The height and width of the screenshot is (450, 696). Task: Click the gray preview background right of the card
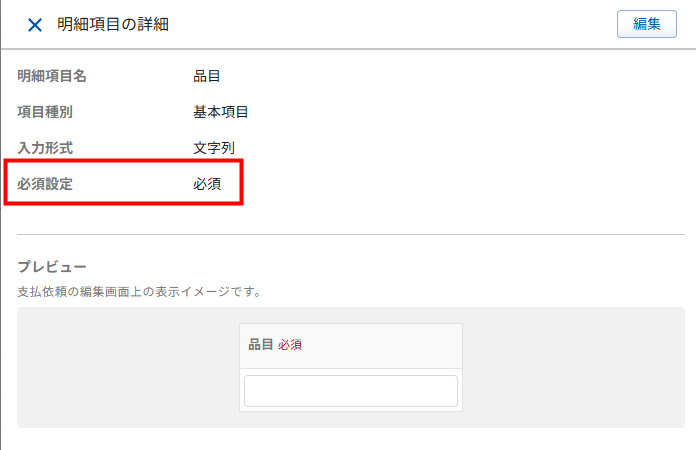[573, 367]
